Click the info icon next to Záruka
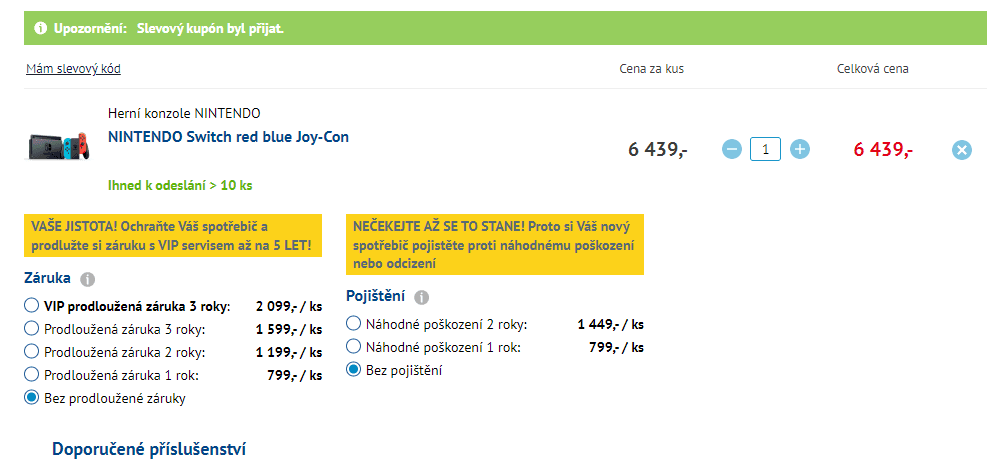 click(87, 280)
